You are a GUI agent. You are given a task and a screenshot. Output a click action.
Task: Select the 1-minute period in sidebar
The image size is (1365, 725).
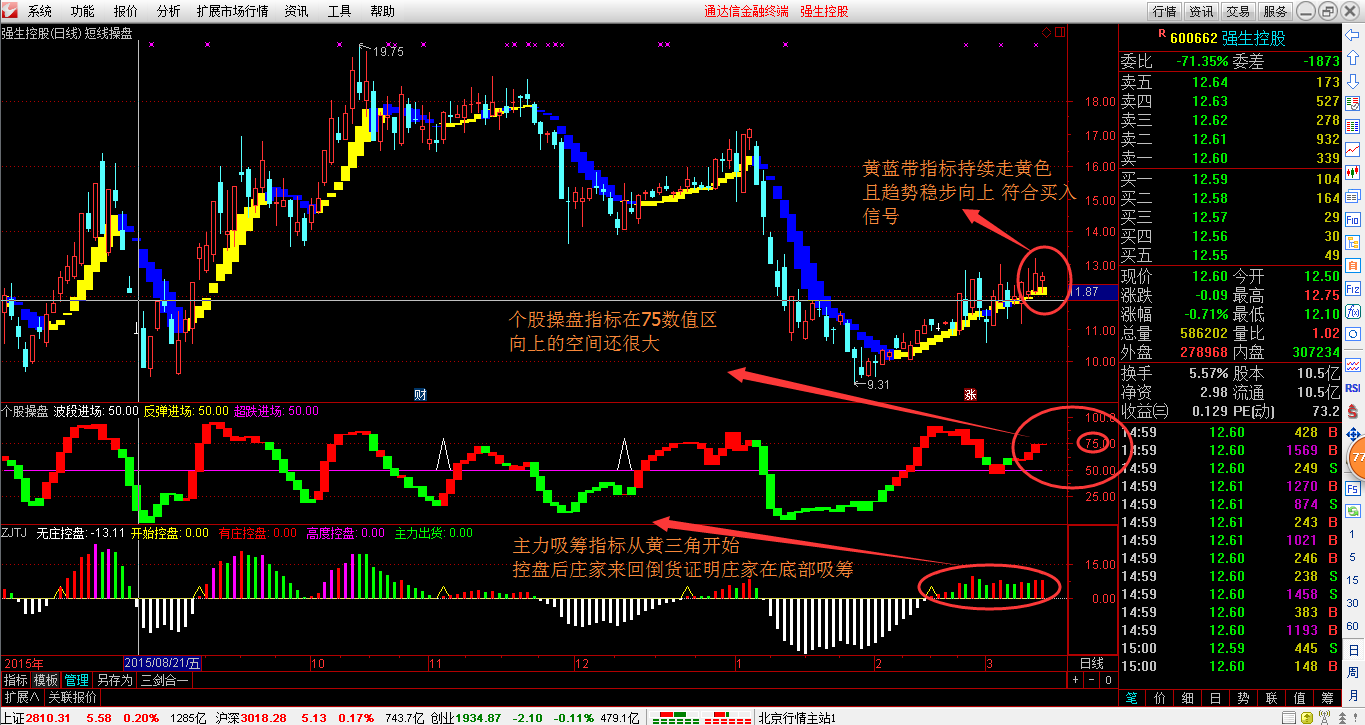[x=1352, y=534]
